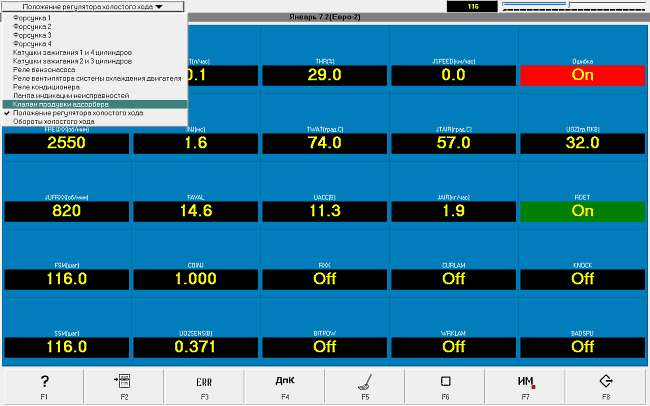Open the ERR error codes icon
The height and width of the screenshot is (406, 650).
tap(204, 382)
